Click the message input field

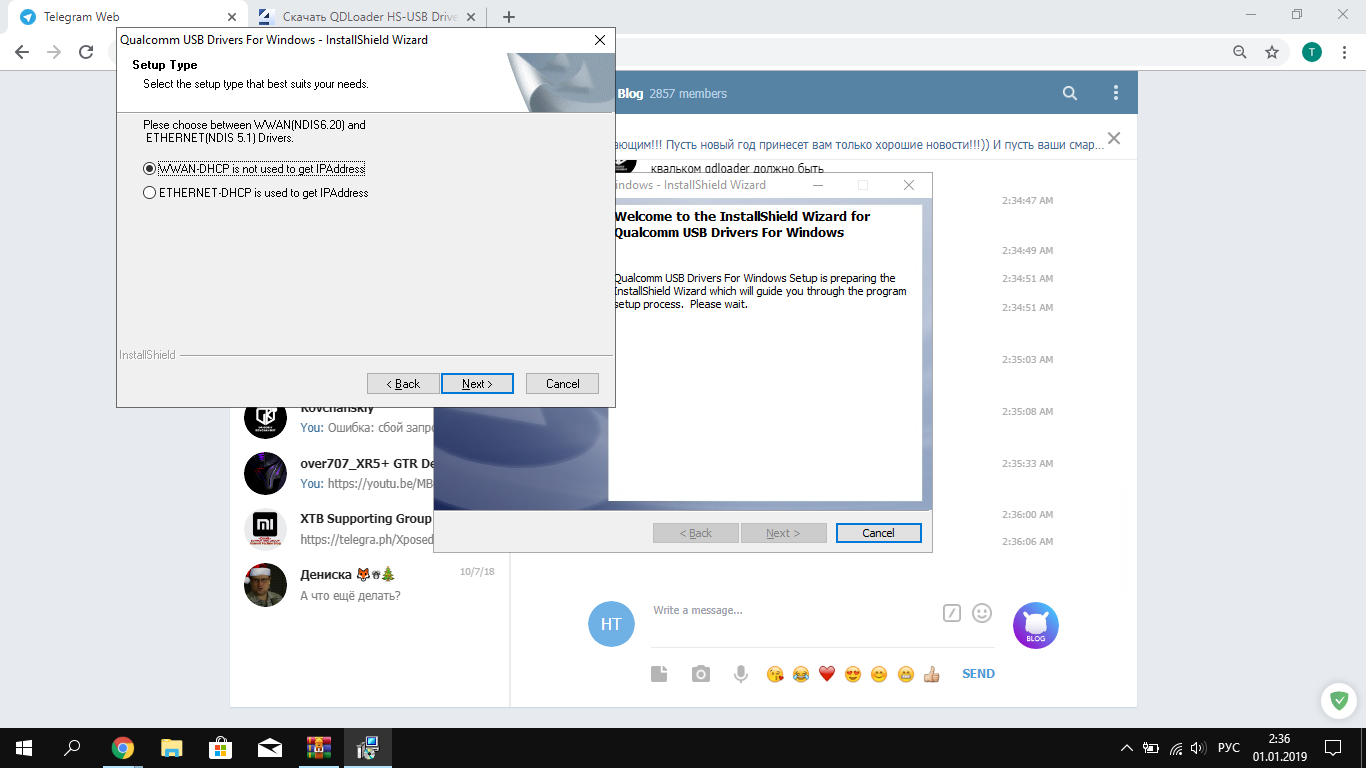click(x=790, y=611)
